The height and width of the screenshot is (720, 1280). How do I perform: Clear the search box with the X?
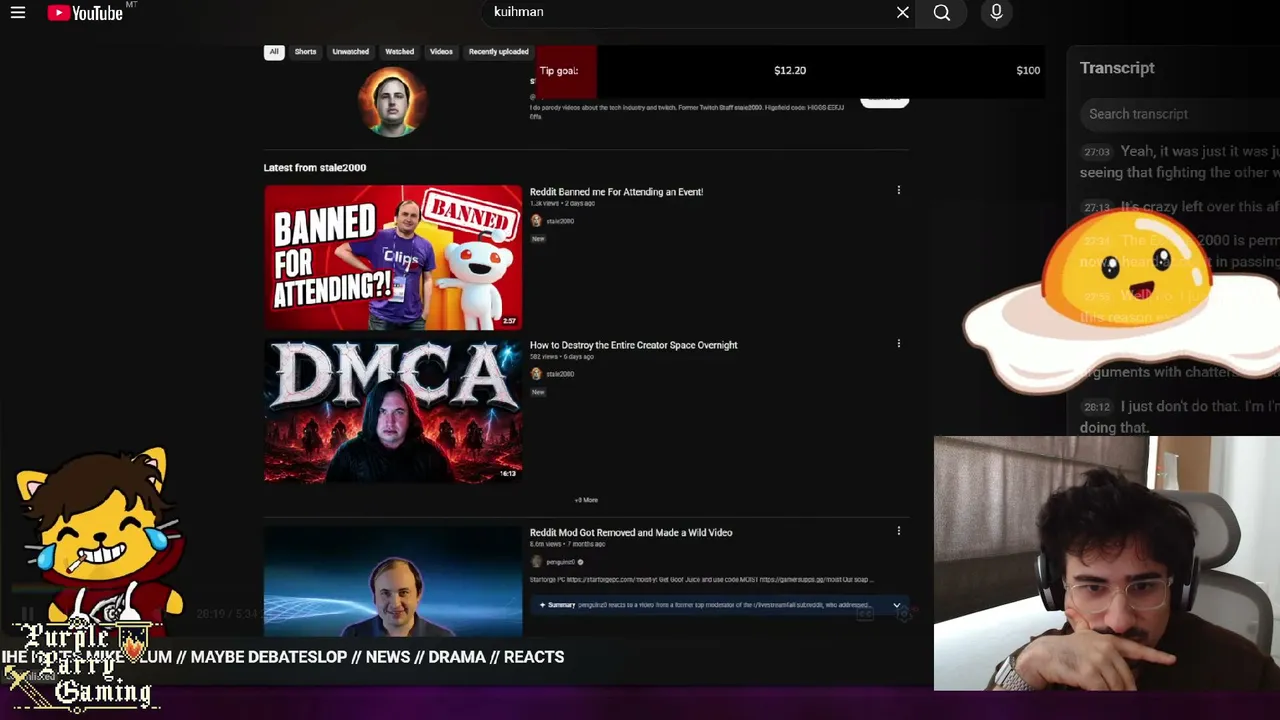coord(903,13)
